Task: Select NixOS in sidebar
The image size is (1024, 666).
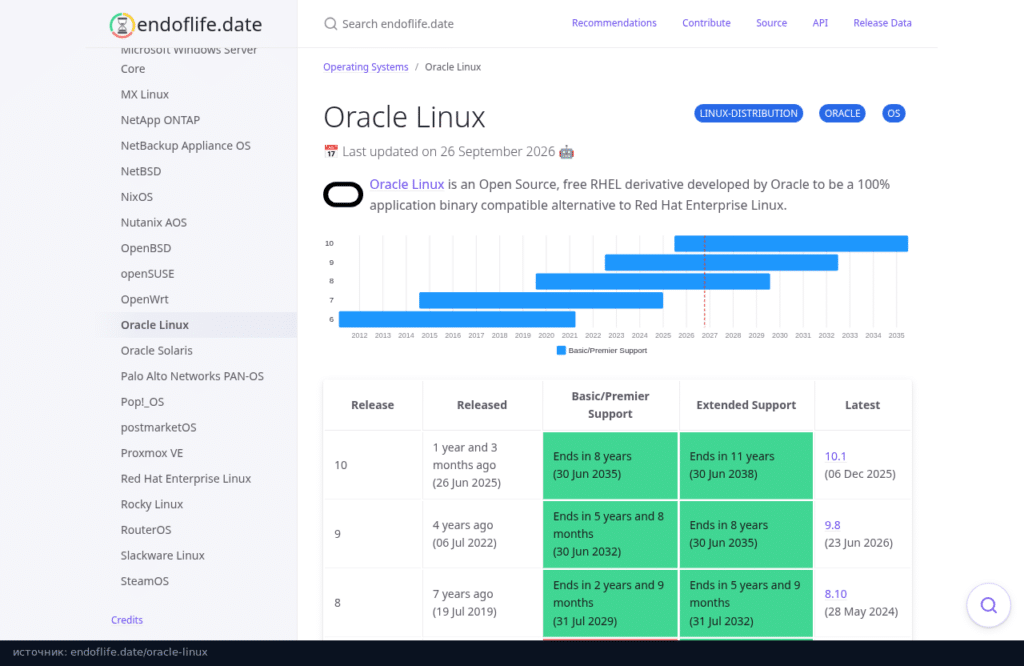Action: tap(136, 197)
